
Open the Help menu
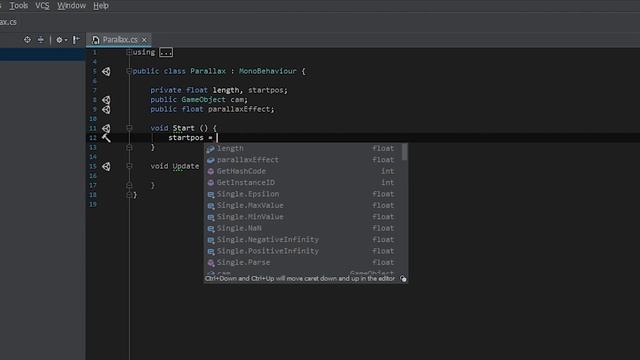point(101,6)
